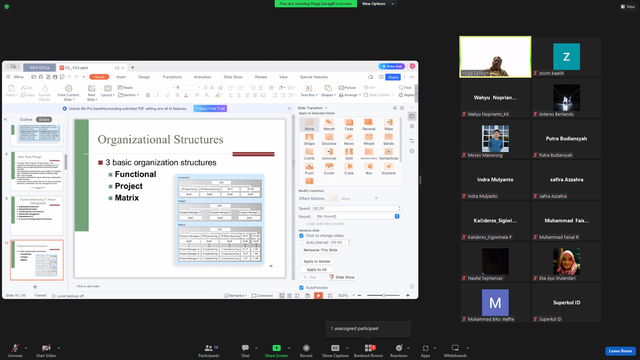The image size is (640, 360).
Task: Select the Morph slide transition
Action: 329,124
